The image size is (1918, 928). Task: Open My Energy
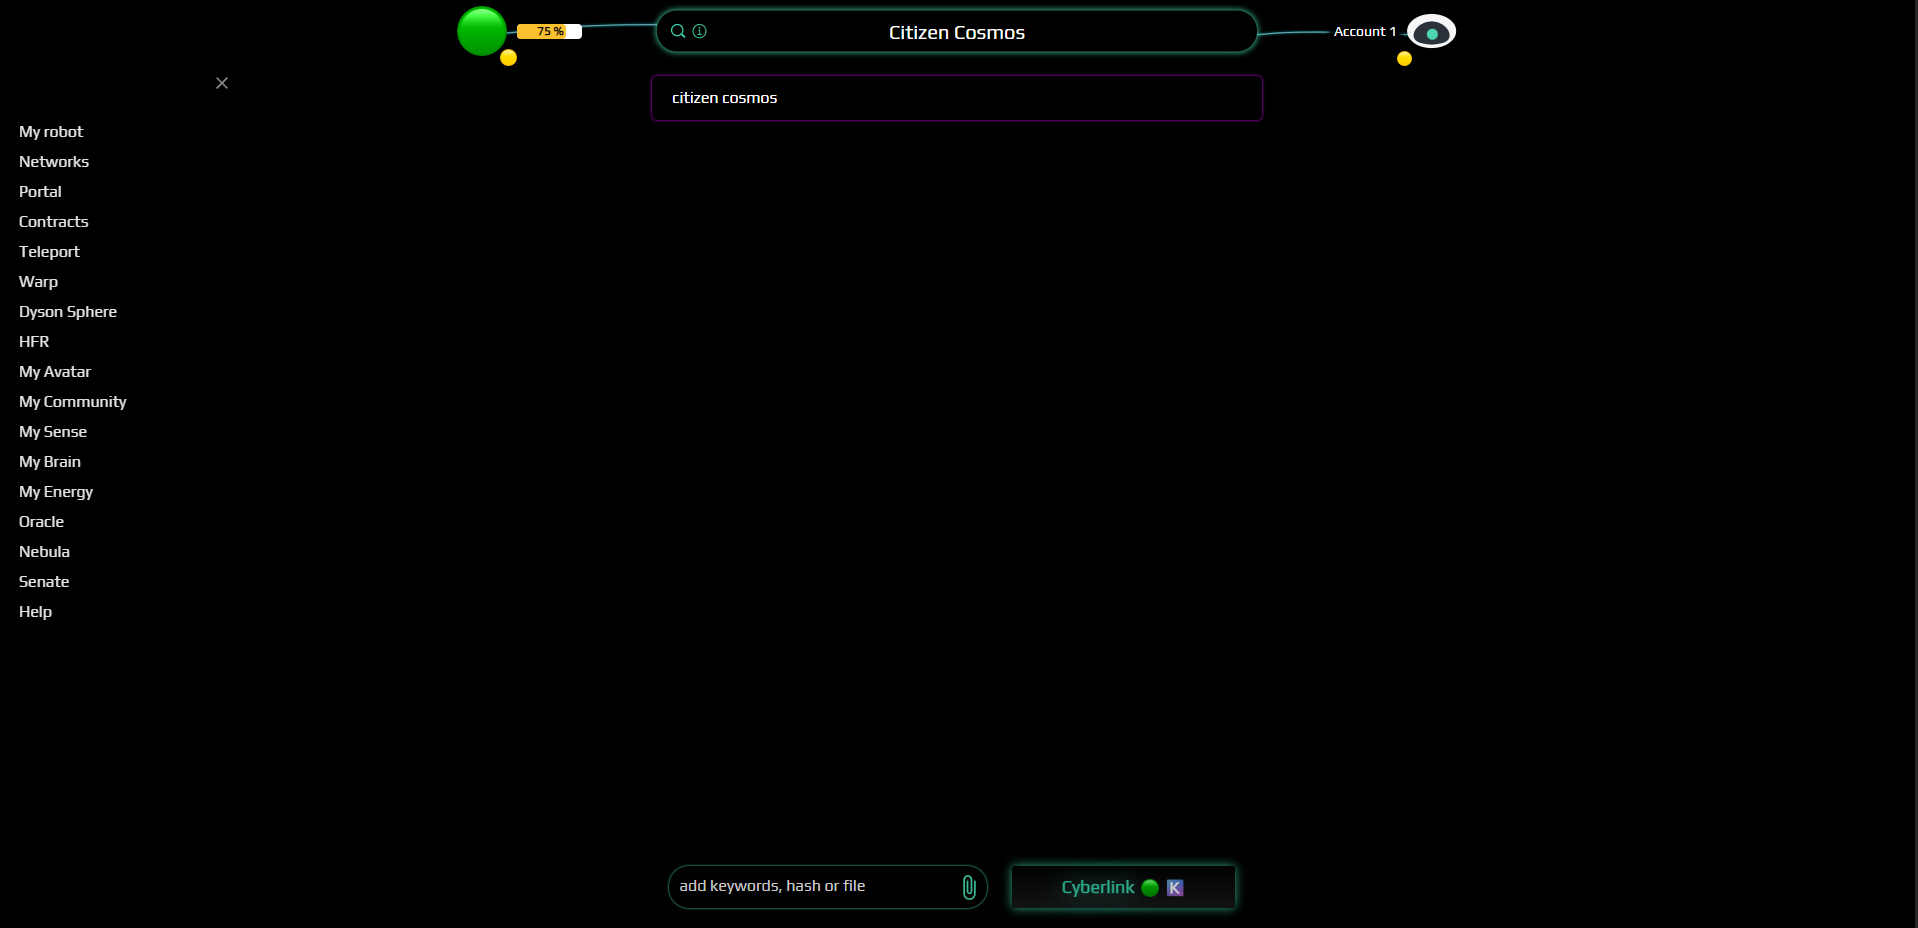click(x=56, y=492)
